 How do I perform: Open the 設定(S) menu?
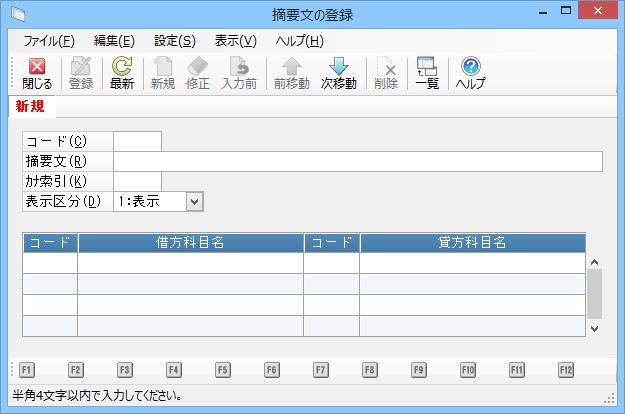[x=174, y=41]
